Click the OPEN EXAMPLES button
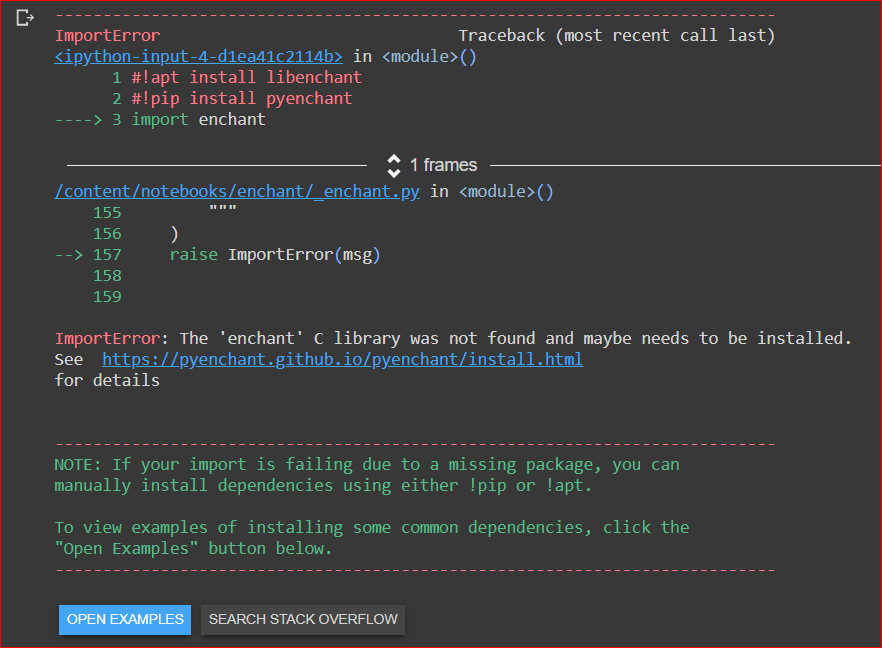Image resolution: width=882 pixels, height=648 pixels. 125,619
